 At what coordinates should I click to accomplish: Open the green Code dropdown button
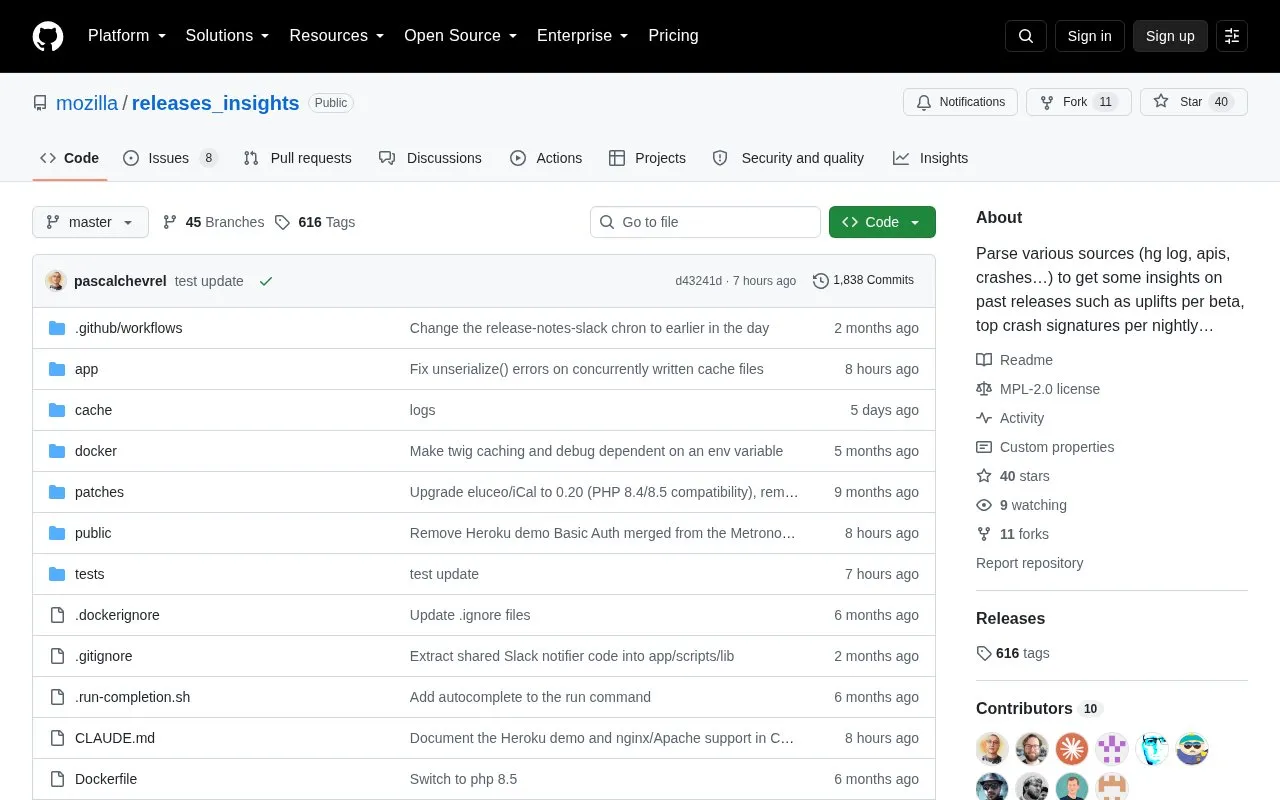(x=882, y=222)
